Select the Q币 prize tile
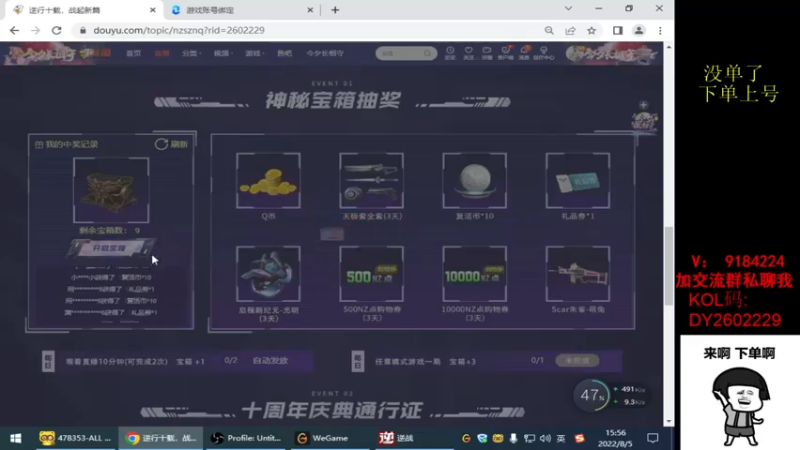This screenshot has width=800, height=450. tap(268, 181)
